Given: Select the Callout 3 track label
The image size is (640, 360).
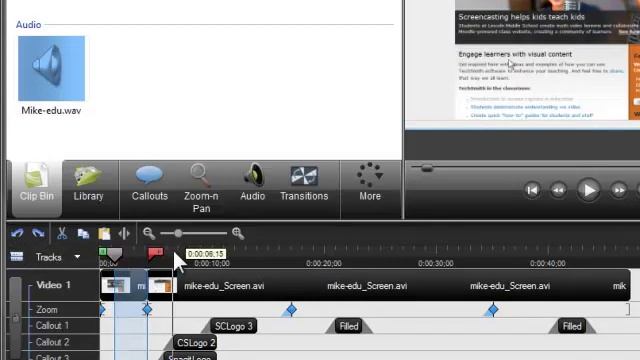Looking at the screenshot, I should pyautogui.click(x=52, y=357).
